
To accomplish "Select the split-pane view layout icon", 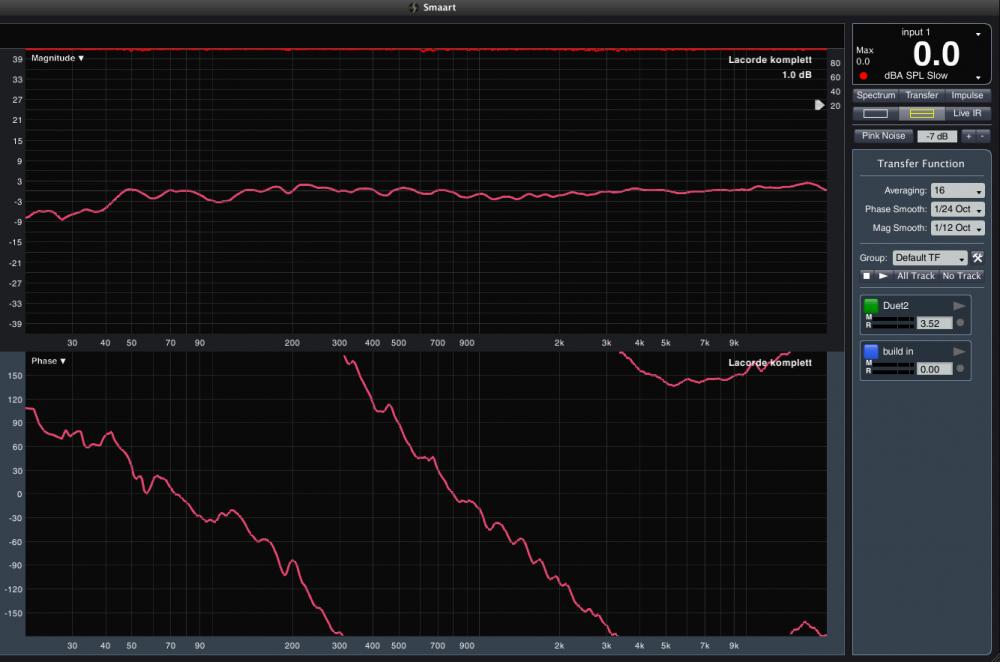I will (921, 114).
